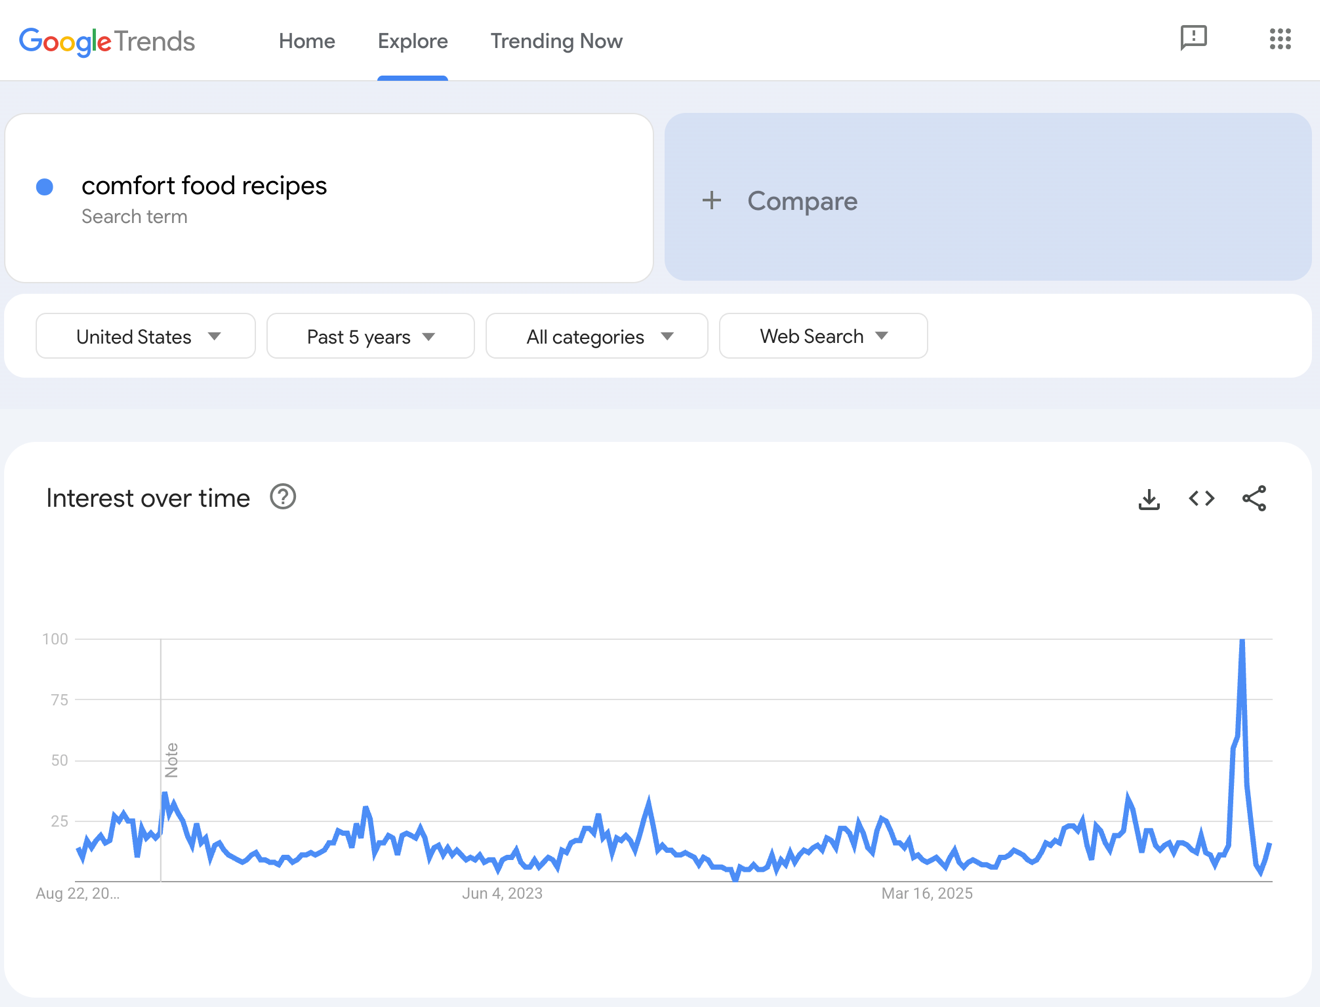Viewport: 1320px width, 1007px height.
Task: Click the blue search term color dot
Action: (45, 187)
